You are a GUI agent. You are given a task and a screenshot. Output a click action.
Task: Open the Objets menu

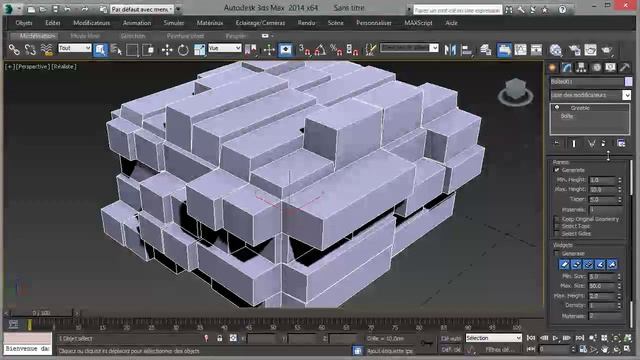[24, 23]
